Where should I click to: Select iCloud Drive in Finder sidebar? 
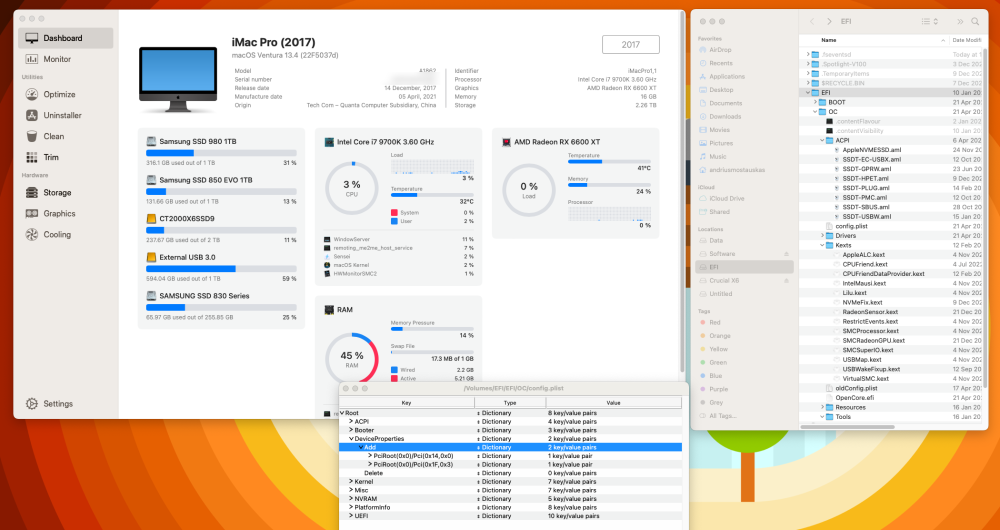(726, 198)
